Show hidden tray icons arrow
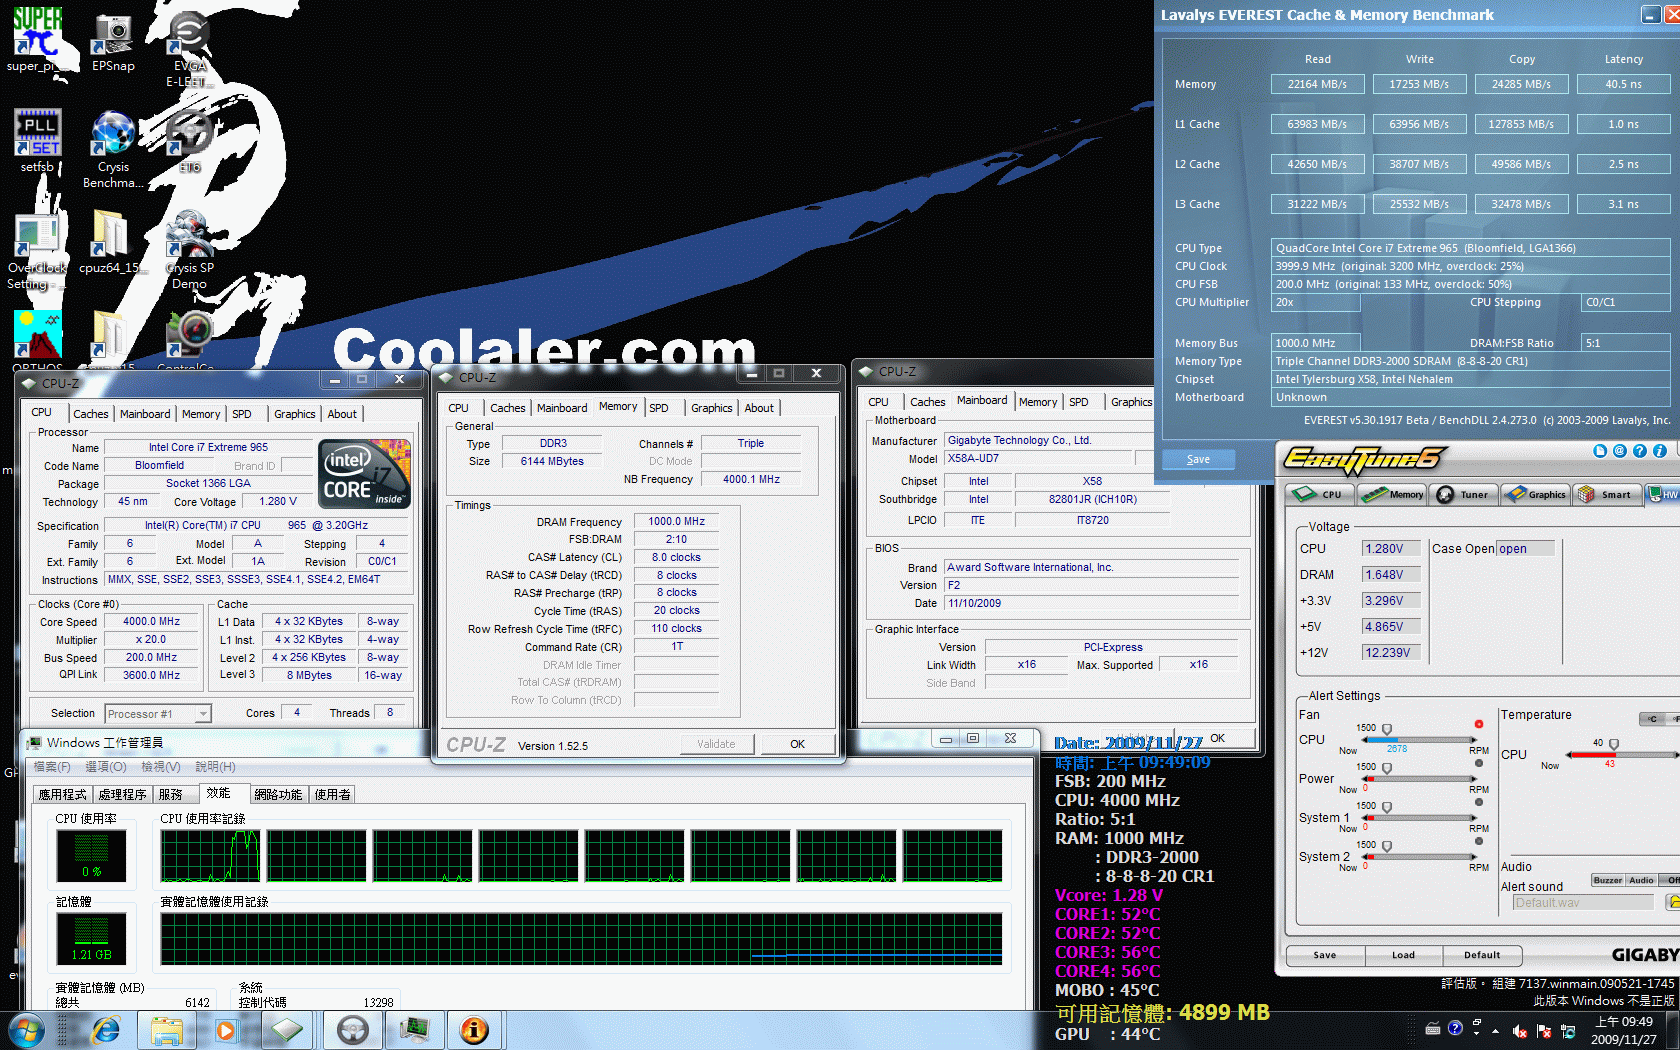This screenshot has height=1050, width=1680. (1495, 1031)
